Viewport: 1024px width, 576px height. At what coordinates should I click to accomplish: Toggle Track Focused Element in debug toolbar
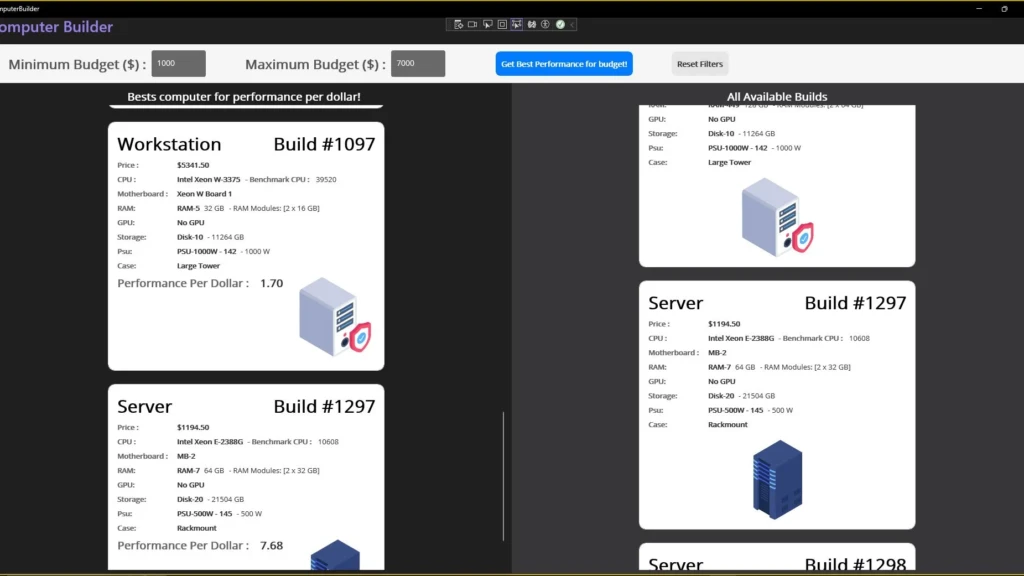[x=517, y=24]
